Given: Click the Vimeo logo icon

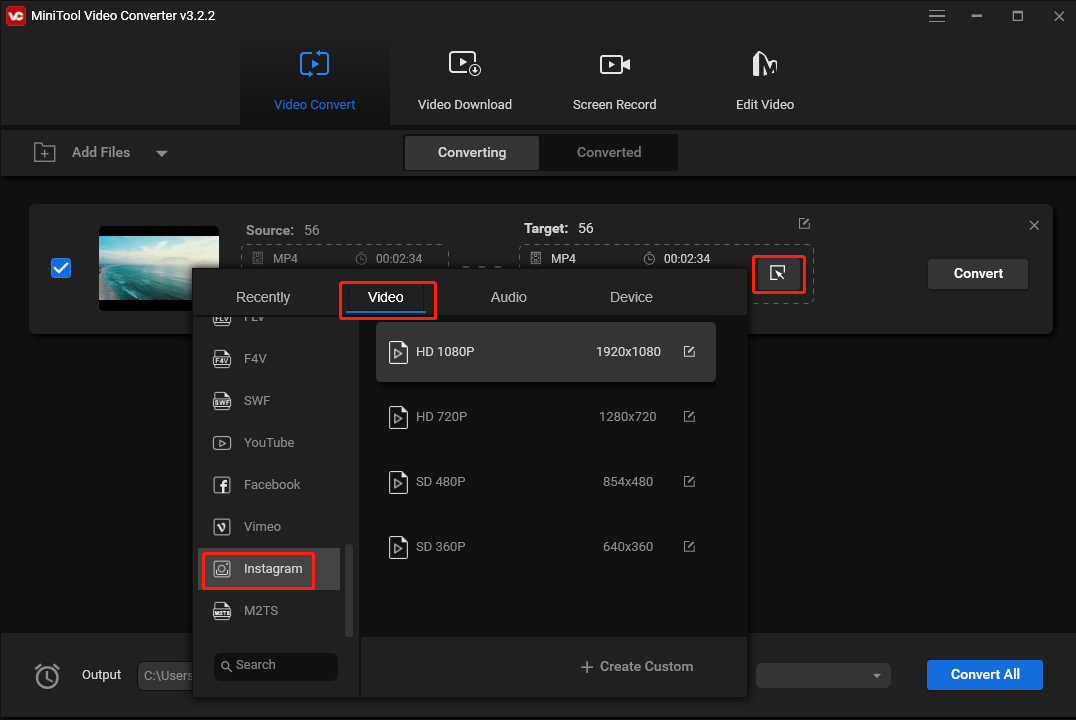Looking at the screenshot, I should click(x=222, y=526).
